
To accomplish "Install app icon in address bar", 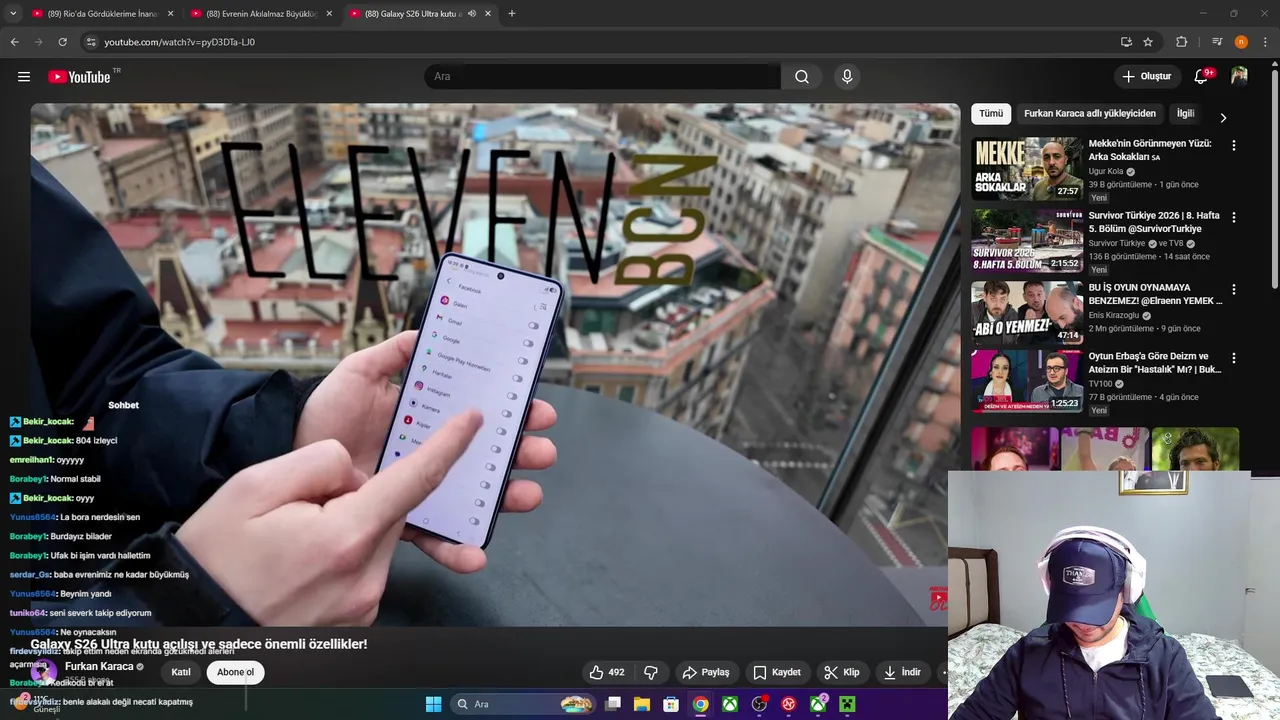I will point(1126,42).
